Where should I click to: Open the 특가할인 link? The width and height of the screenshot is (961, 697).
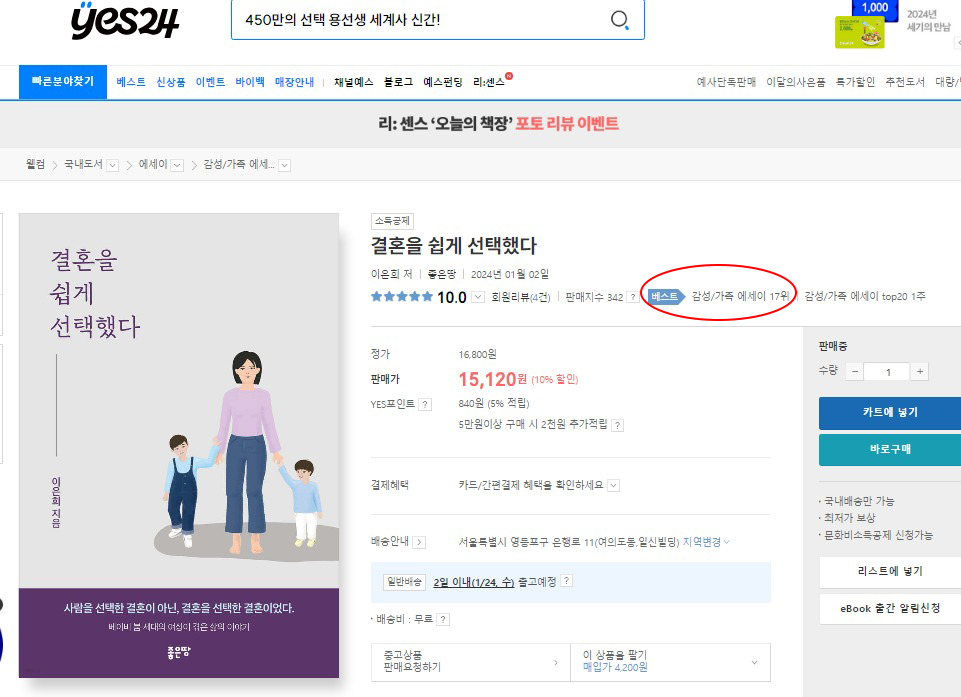[x=856, y=82]
